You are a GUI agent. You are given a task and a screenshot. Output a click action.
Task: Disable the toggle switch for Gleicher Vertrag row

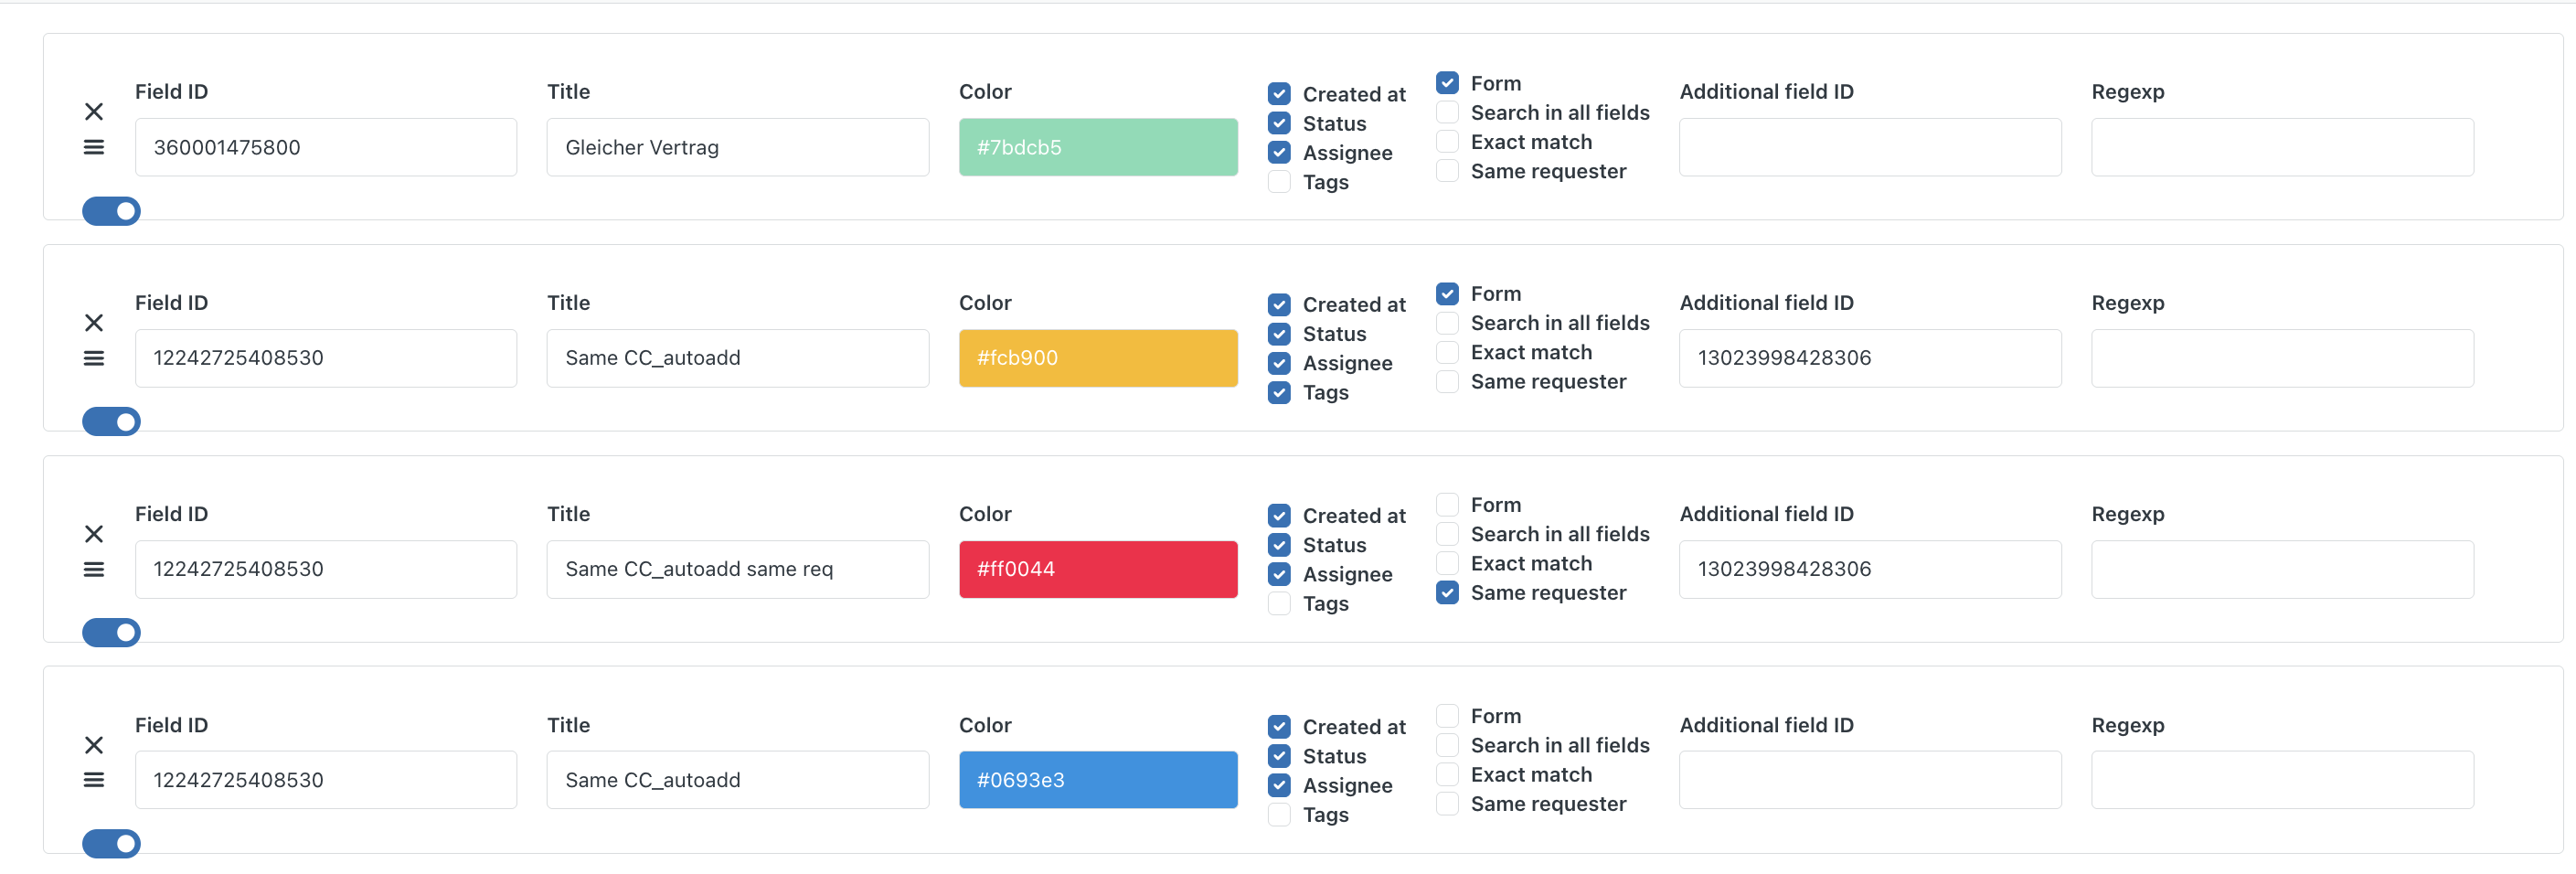tap(111, 211)
